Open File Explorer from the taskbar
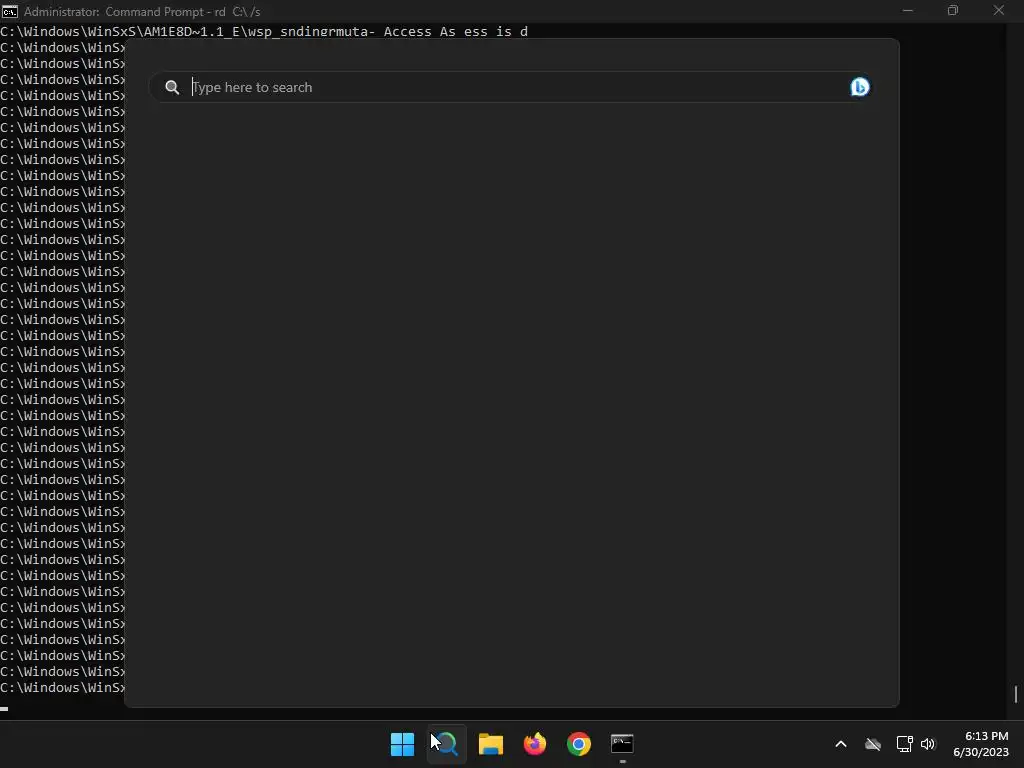 (490, 744)
